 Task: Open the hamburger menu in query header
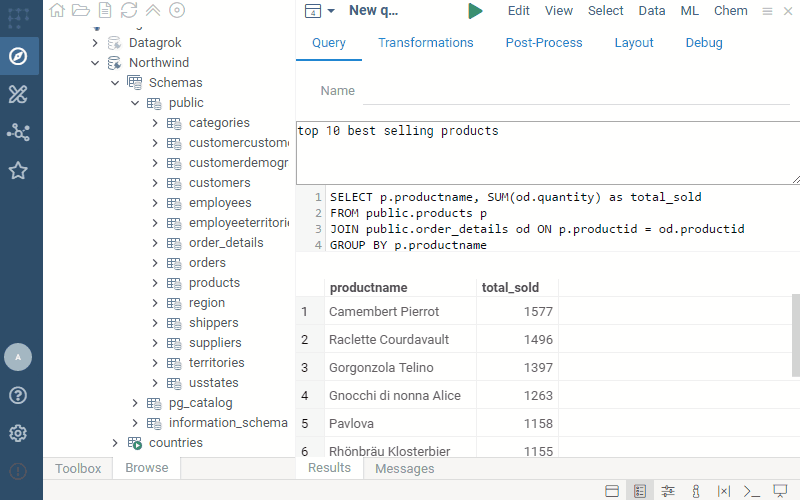tap(767, 11)
